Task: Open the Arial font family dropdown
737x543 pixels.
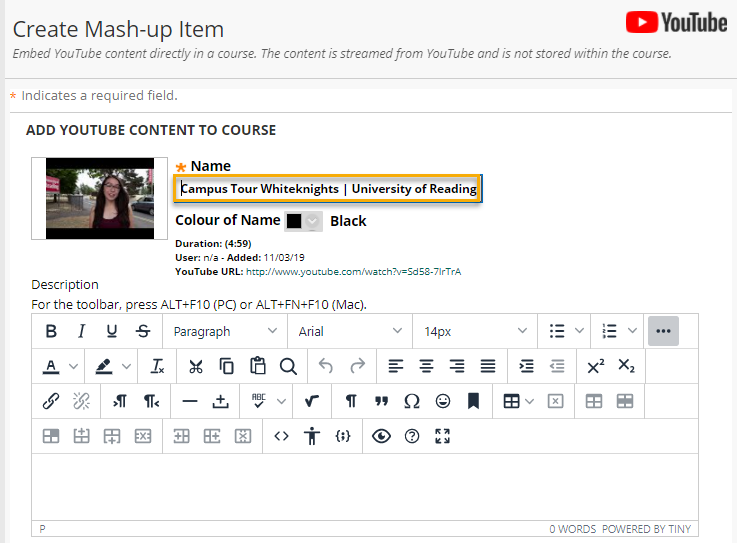Action: click(350, 331)
